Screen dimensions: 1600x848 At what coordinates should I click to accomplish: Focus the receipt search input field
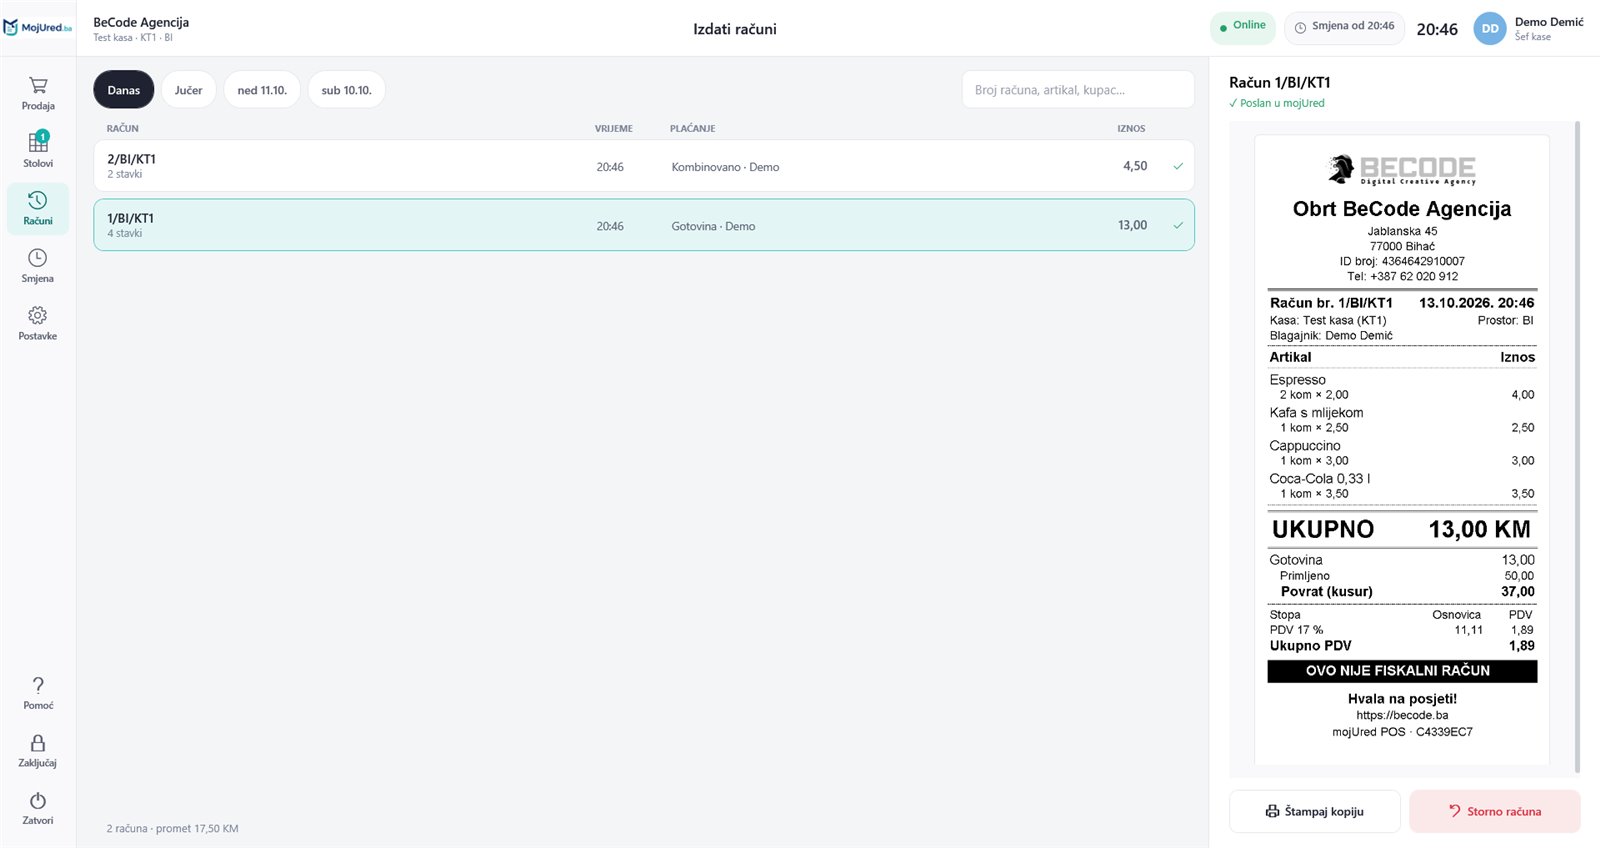tap(1078, 90)
